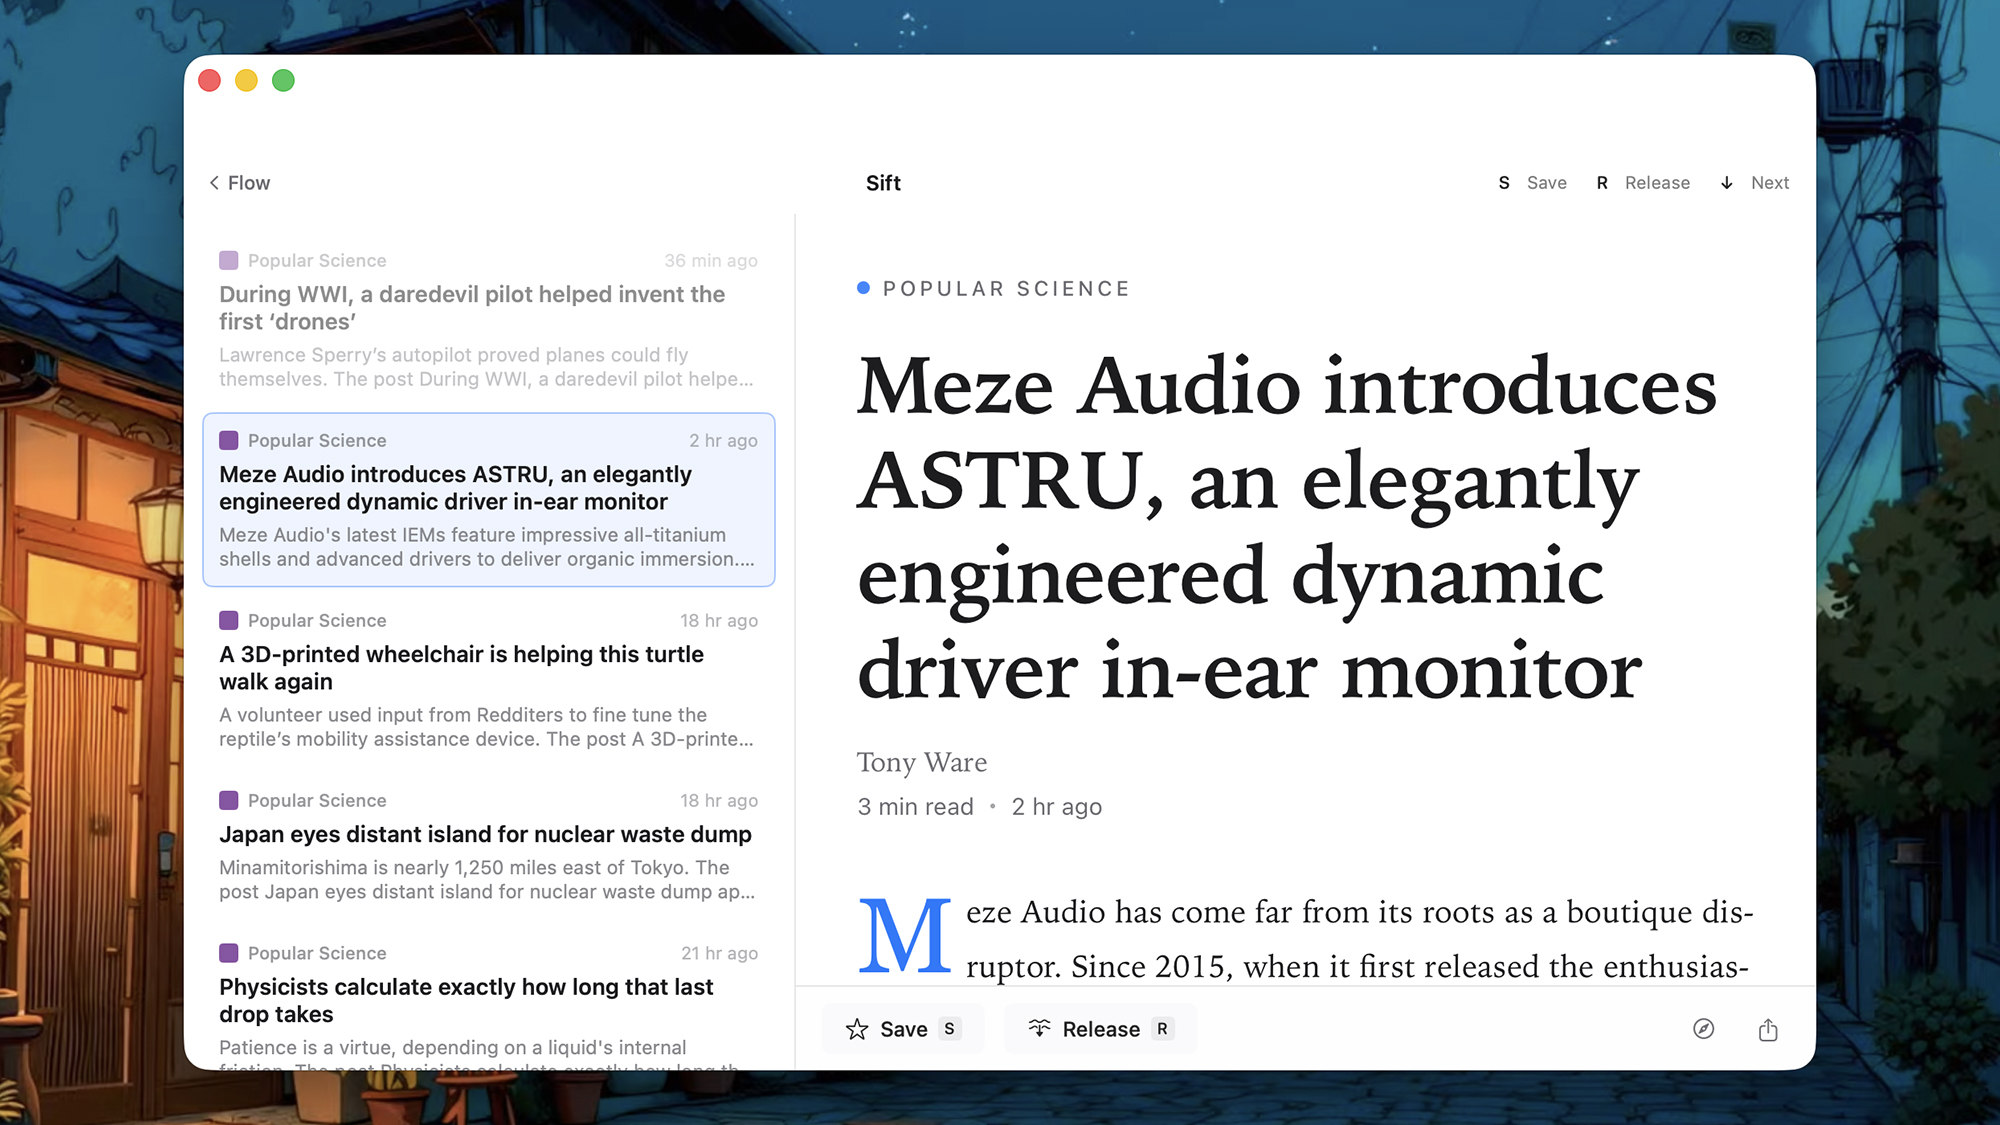This screenshot has height=1125, width=2000.
Task: Toggle the selected article's saved state via star icon
Action: 858,1028
